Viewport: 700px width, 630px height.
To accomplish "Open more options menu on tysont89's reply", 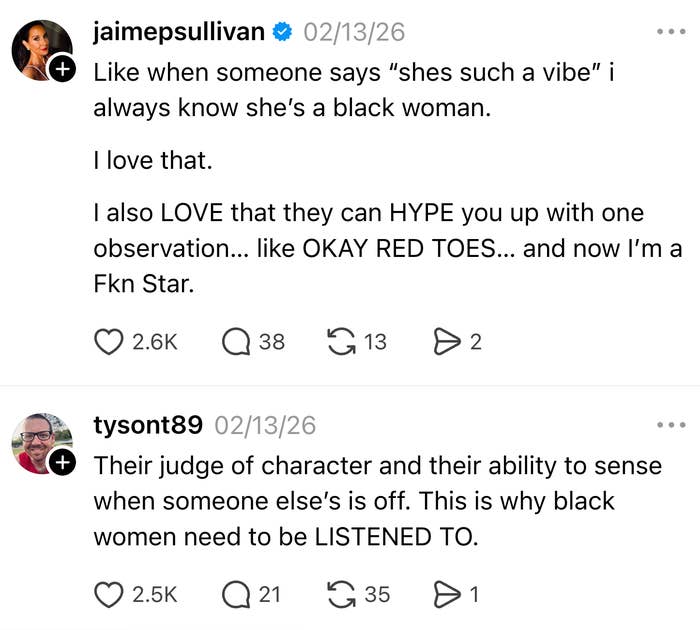I will (671, 425).
